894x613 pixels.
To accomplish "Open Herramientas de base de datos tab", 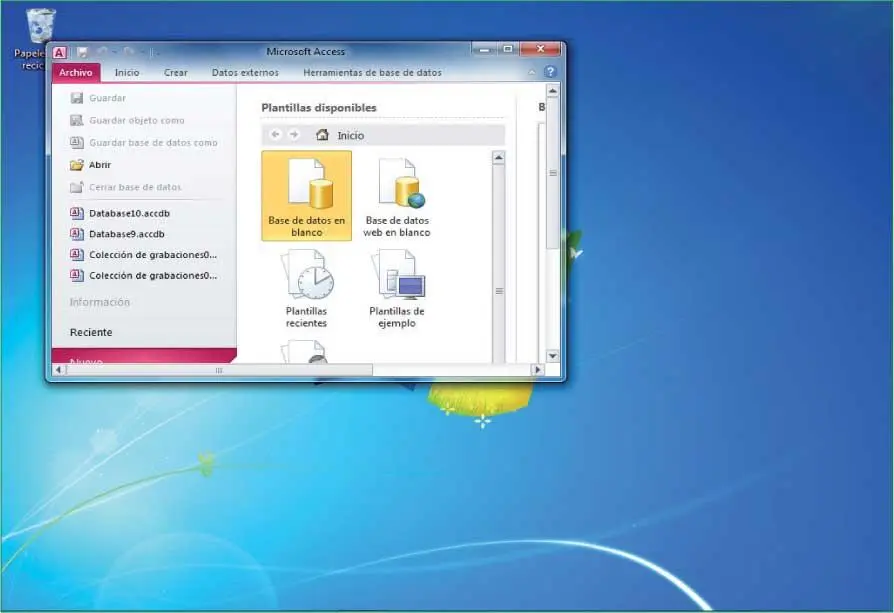I will pos(372,72).
